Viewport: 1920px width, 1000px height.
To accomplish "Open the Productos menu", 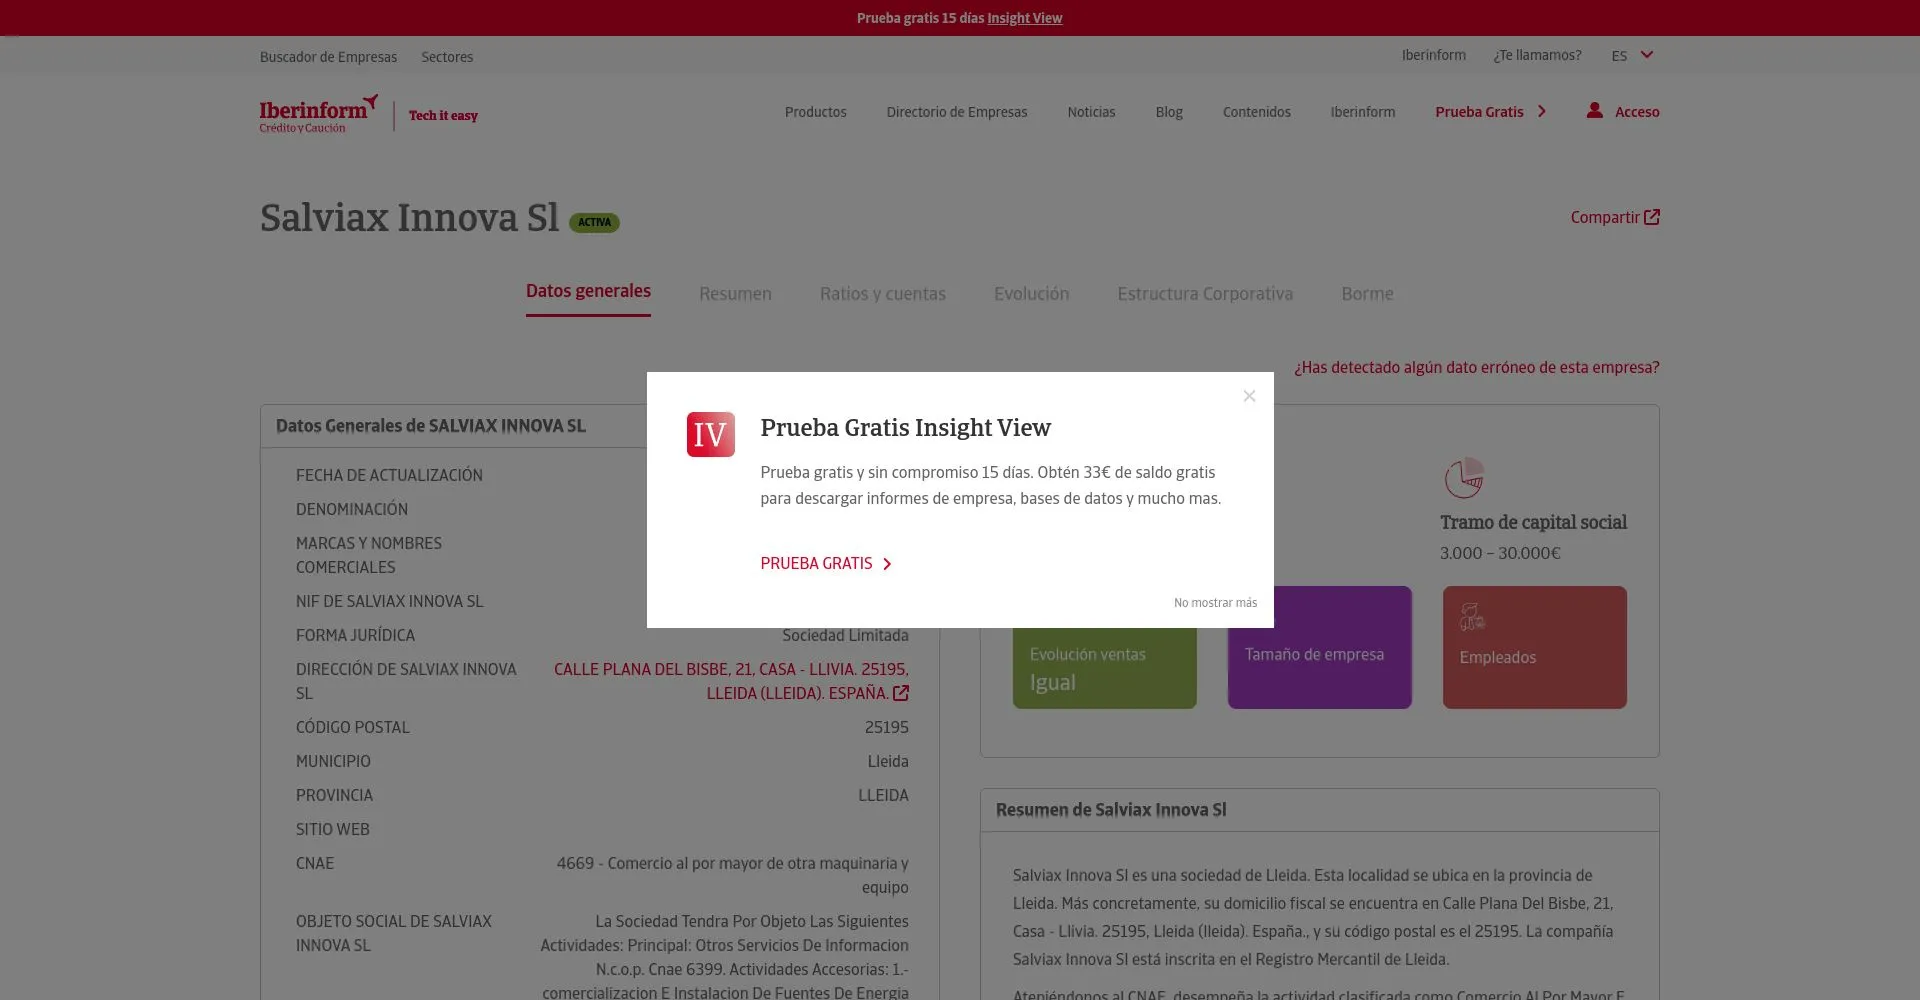I will pos(815,112).
